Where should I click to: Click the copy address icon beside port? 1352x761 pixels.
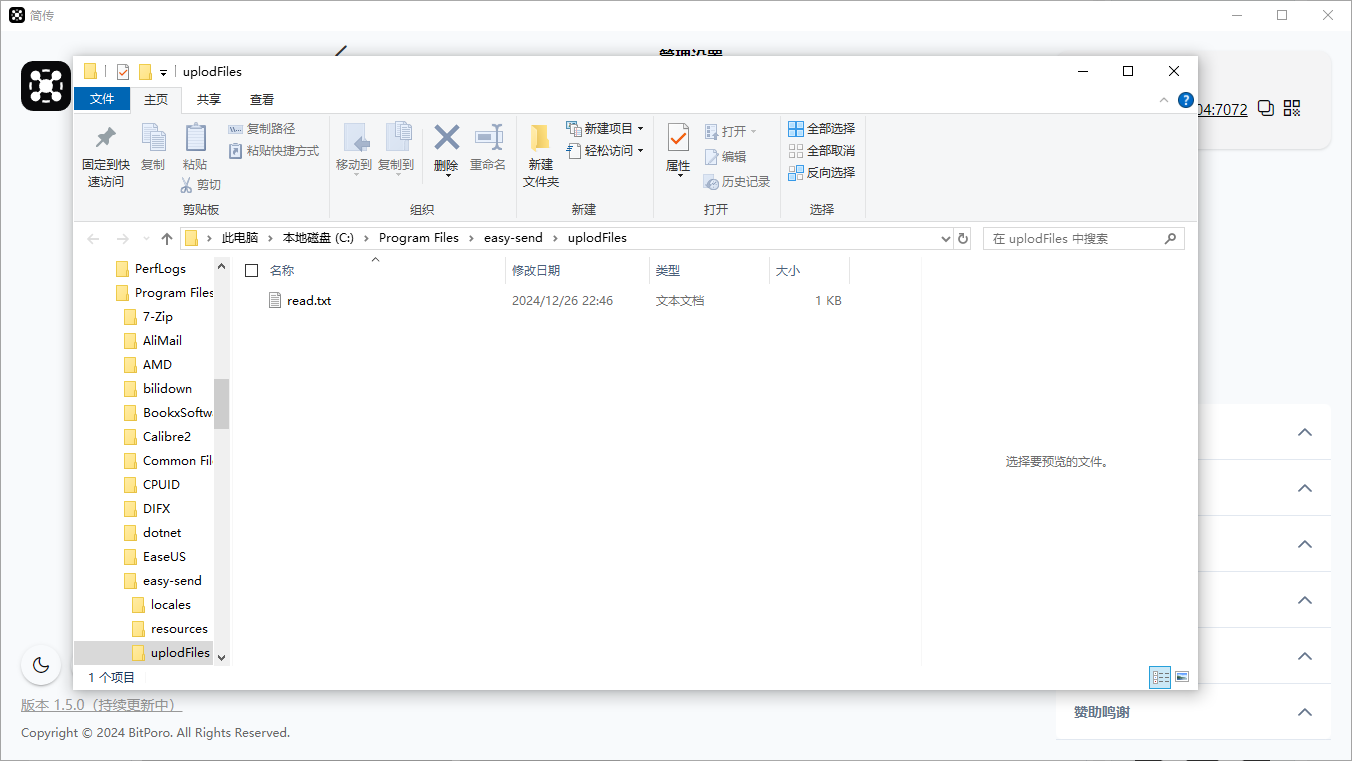point(1266,108)
